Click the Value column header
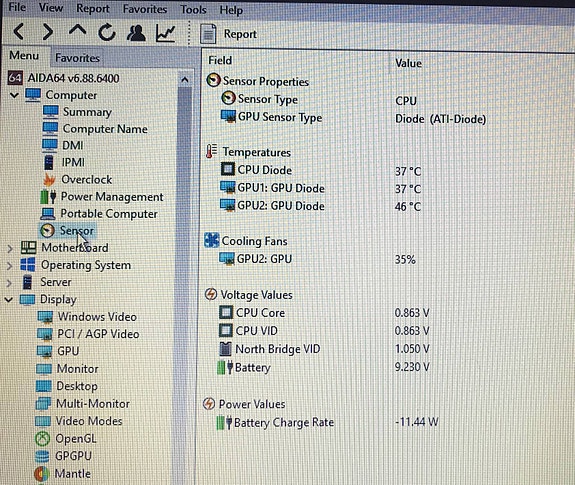 (408, 63)
